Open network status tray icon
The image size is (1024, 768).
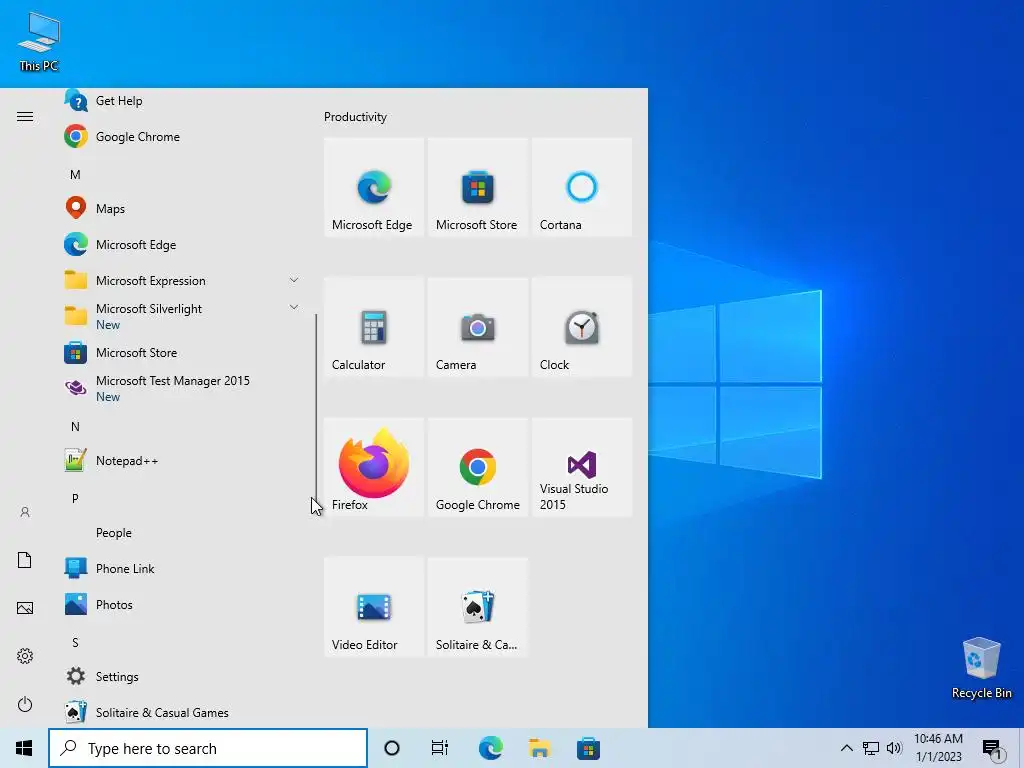(871, 748)
